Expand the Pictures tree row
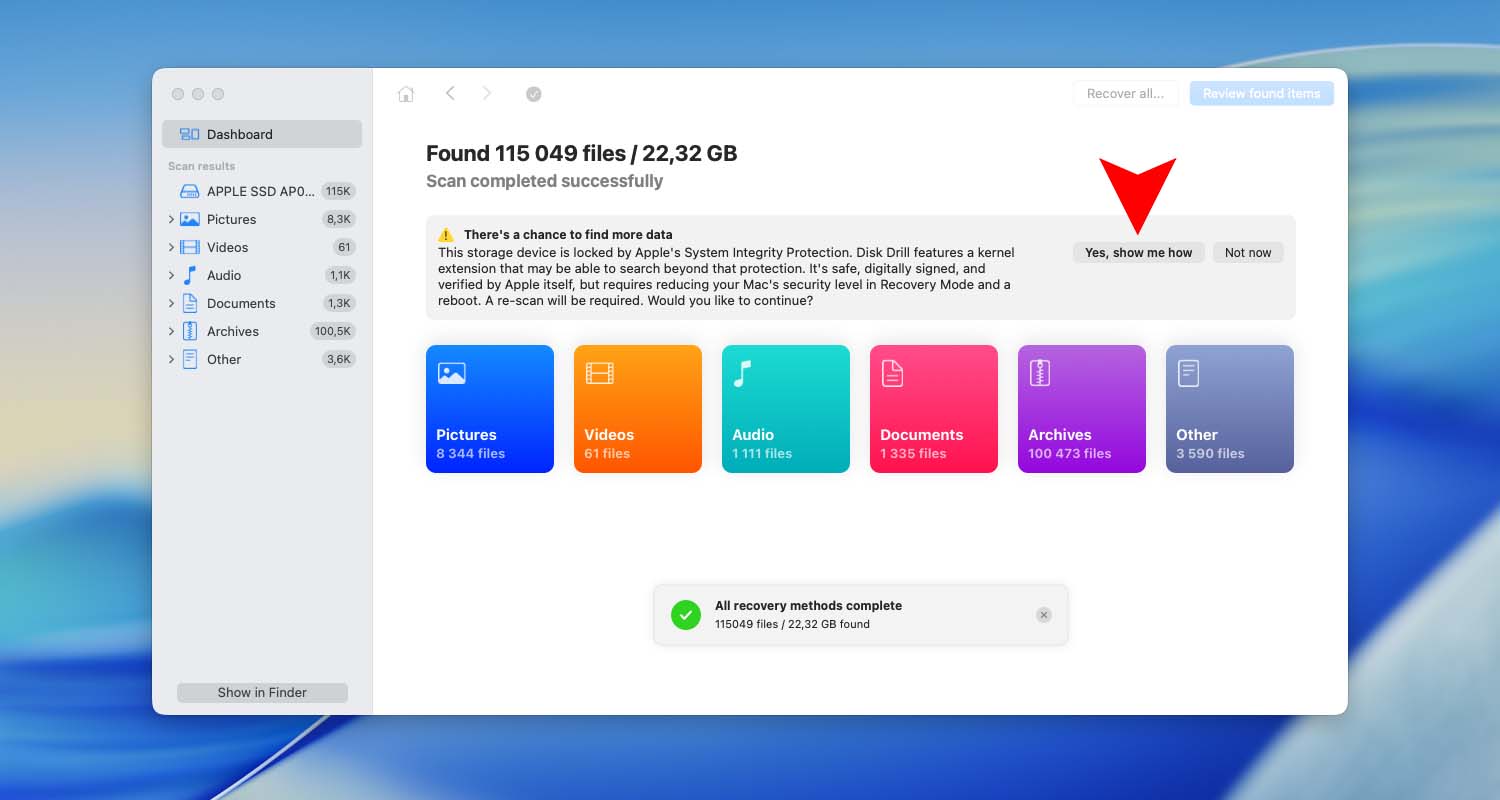The image size is (1500, 800). (171, 219)
